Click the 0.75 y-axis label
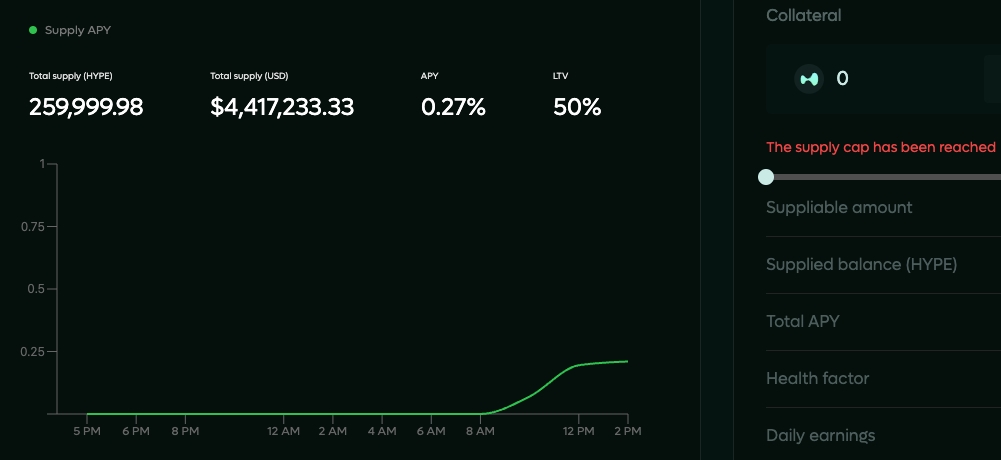The height and width of the screenshot is (460, 1001). (x=33, y=226)
